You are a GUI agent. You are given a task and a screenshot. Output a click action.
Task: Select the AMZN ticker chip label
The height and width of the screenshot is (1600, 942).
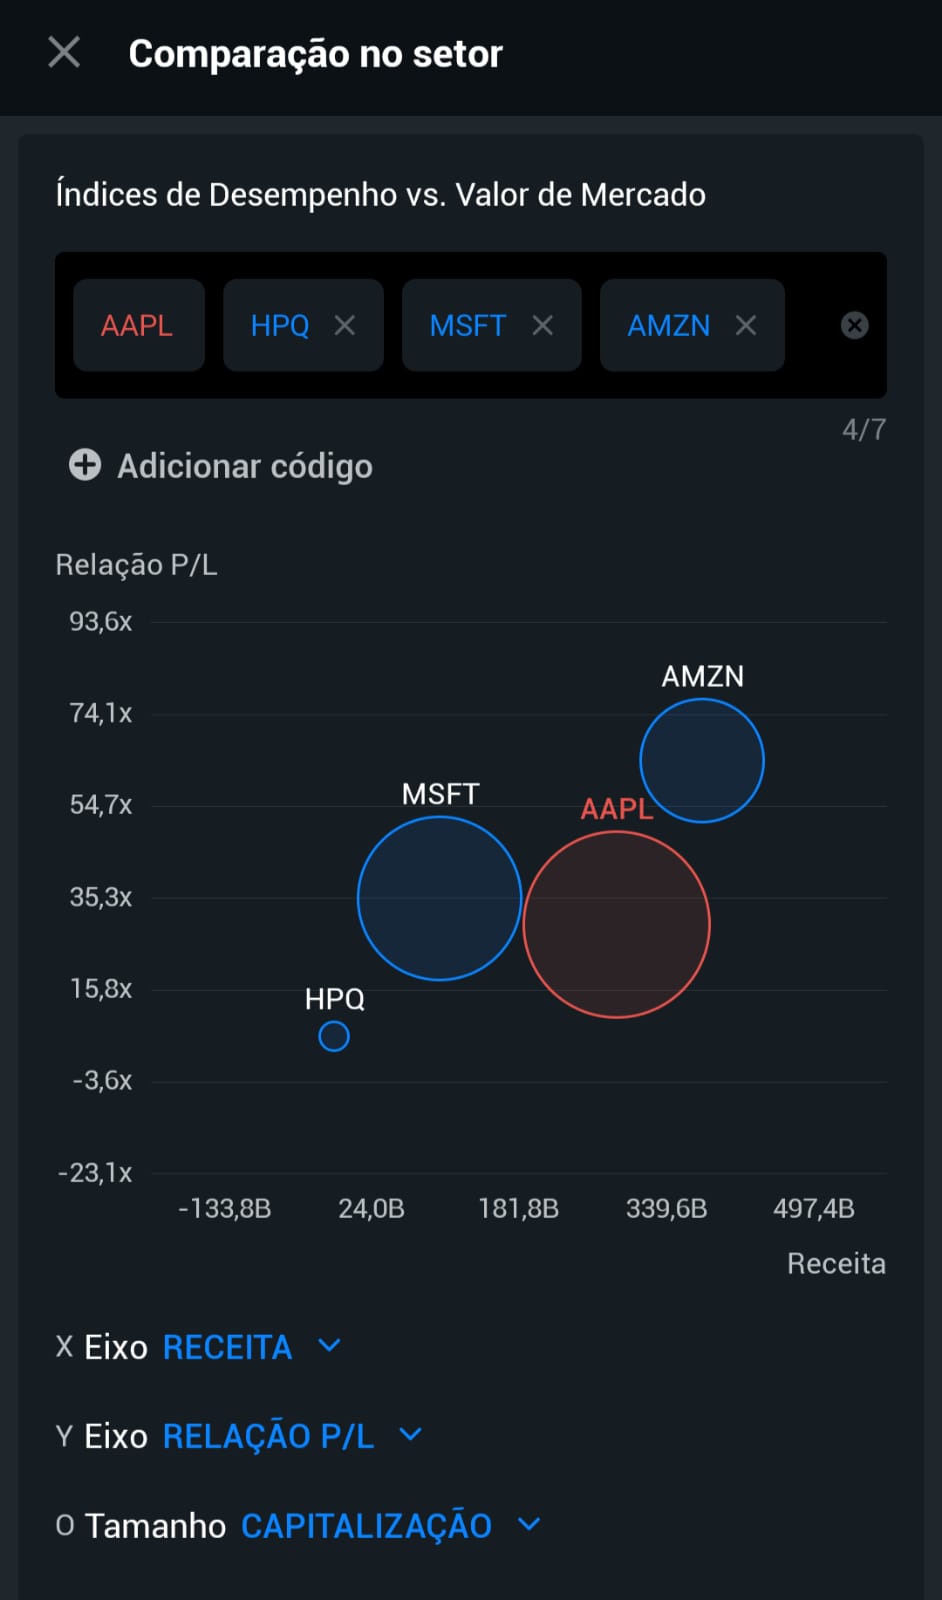(669, 325)
